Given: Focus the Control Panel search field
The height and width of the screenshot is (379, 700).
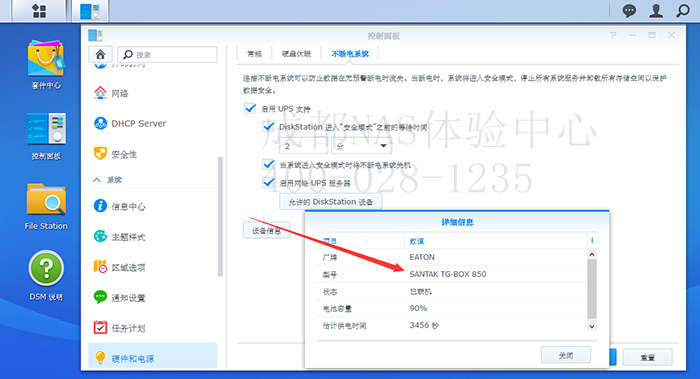Looking at the screenshot, I should click(167, 54).
